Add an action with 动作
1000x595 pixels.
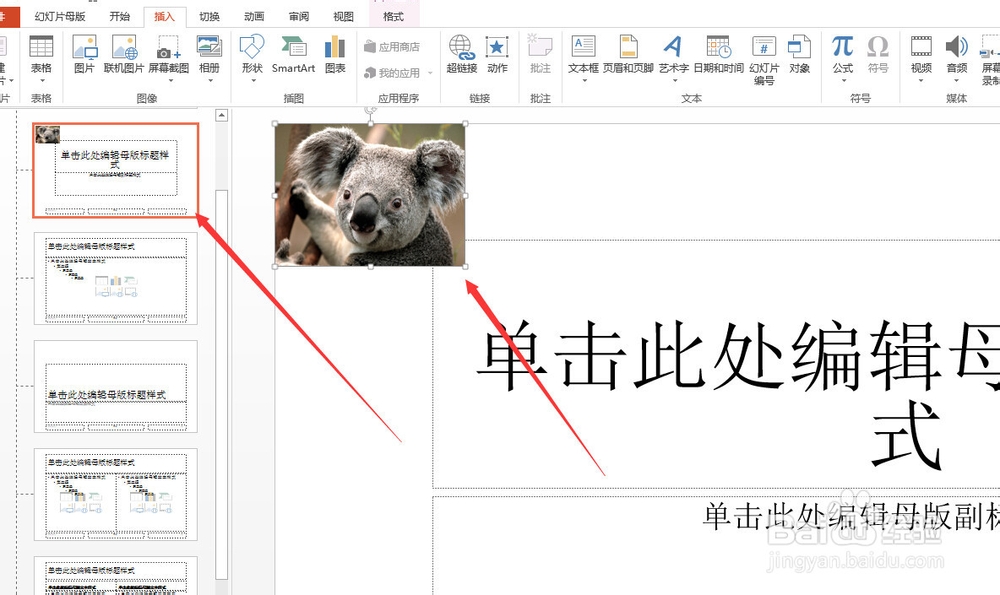[x=497, y=54]
